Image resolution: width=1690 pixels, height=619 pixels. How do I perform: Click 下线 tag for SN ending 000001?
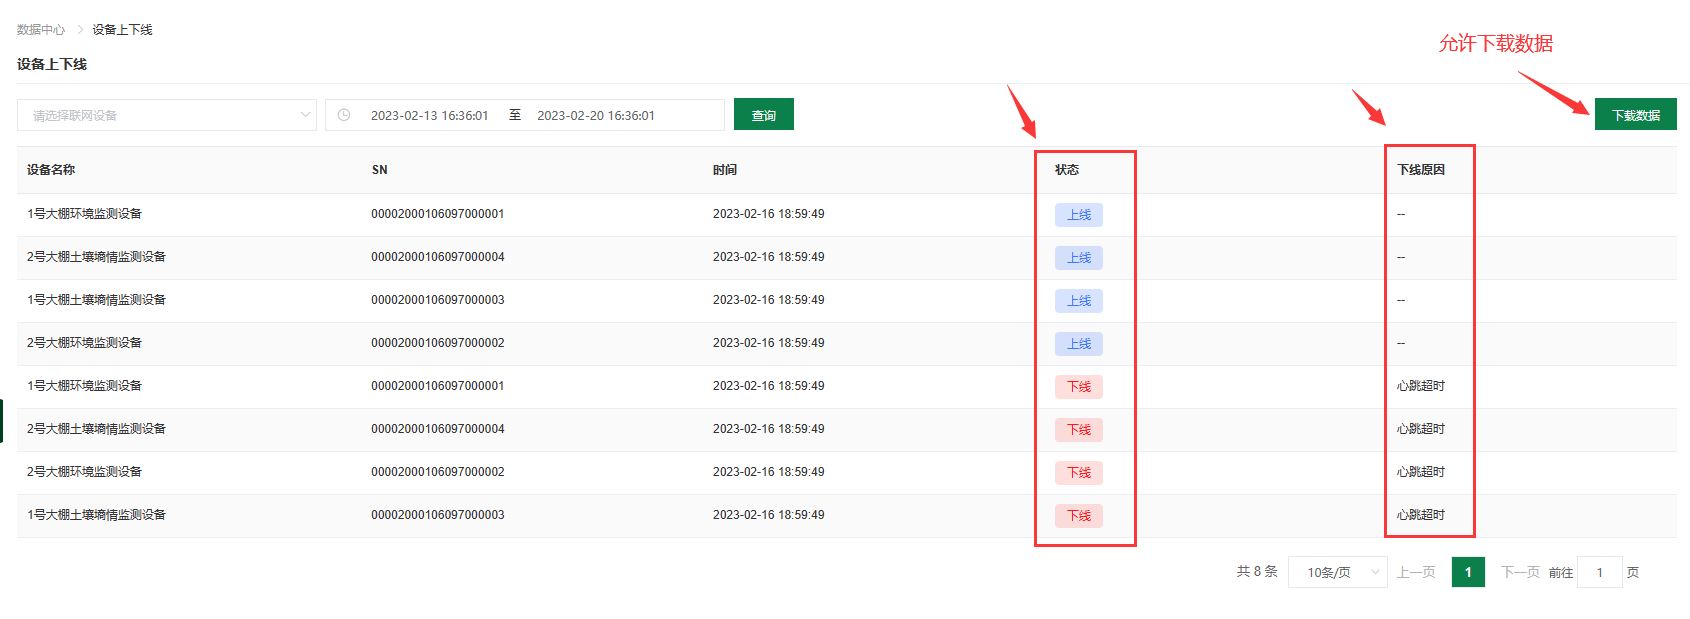pyautogui.click(x=1079, y=387)
